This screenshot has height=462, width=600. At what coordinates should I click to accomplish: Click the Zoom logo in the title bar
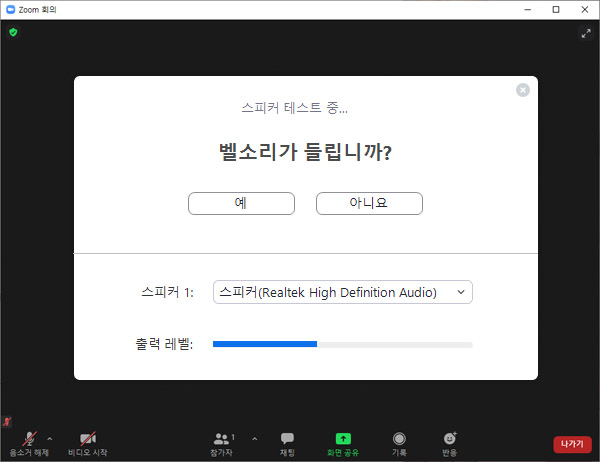pyautogui.click(x=10, y=9)
